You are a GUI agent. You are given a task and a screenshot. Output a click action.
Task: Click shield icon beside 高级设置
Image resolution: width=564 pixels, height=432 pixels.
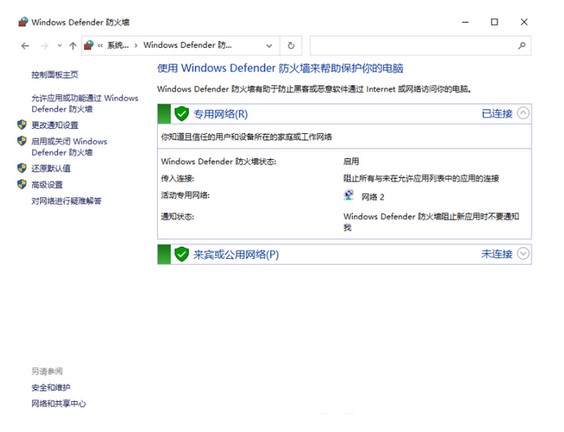click(22, 184)
